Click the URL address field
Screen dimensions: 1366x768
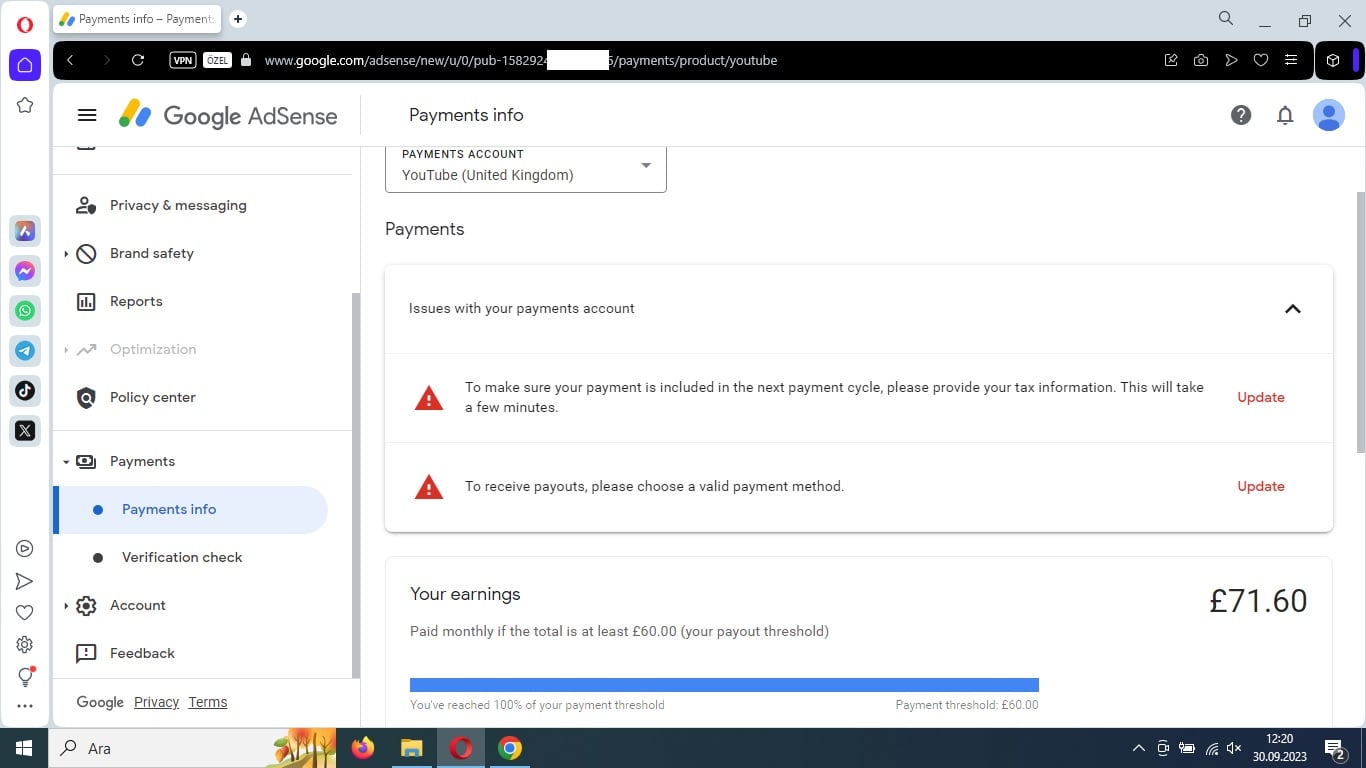point(520,60)
